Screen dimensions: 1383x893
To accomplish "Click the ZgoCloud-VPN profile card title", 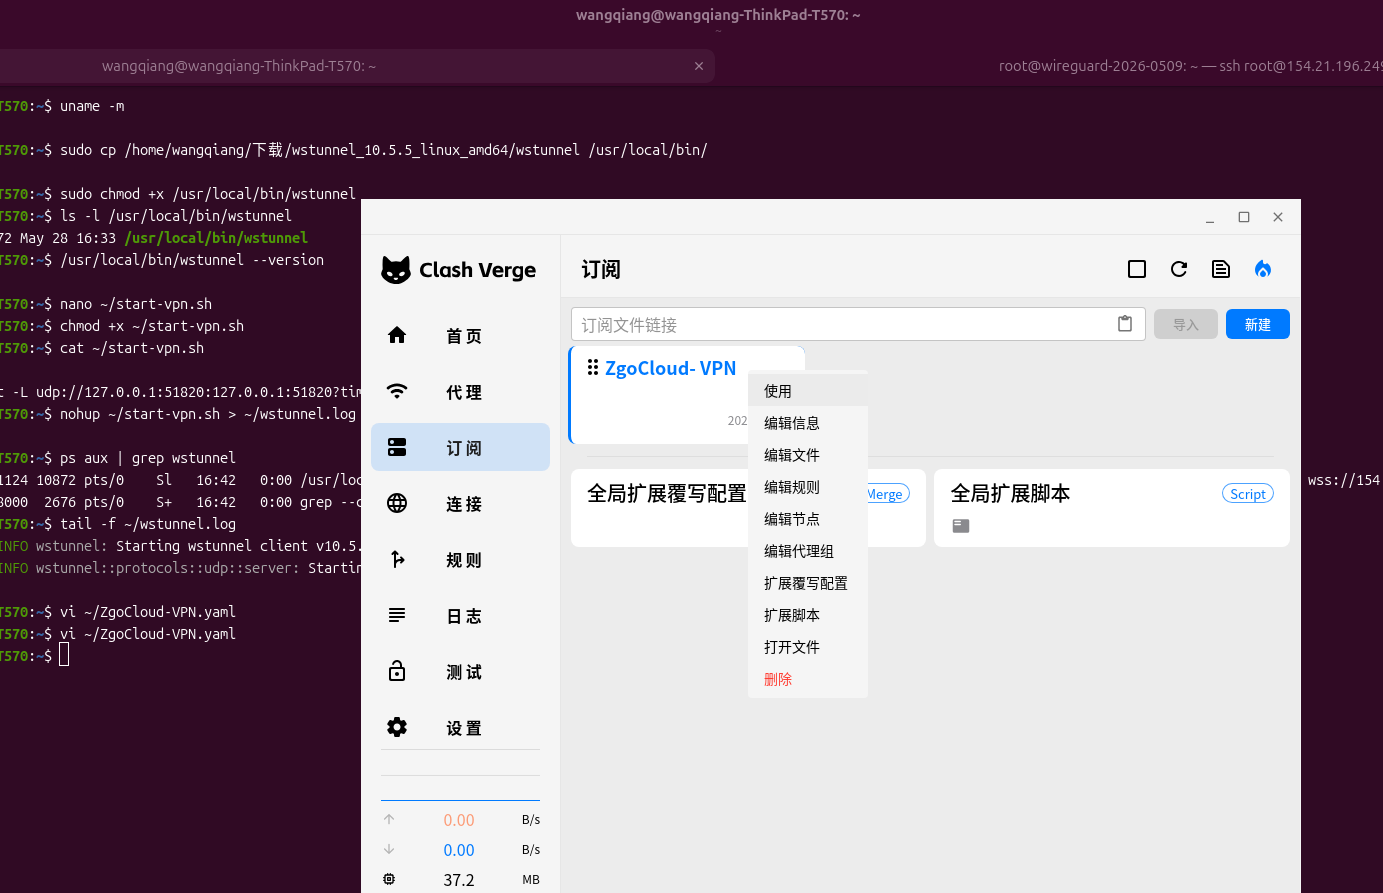I will [670, 368].
